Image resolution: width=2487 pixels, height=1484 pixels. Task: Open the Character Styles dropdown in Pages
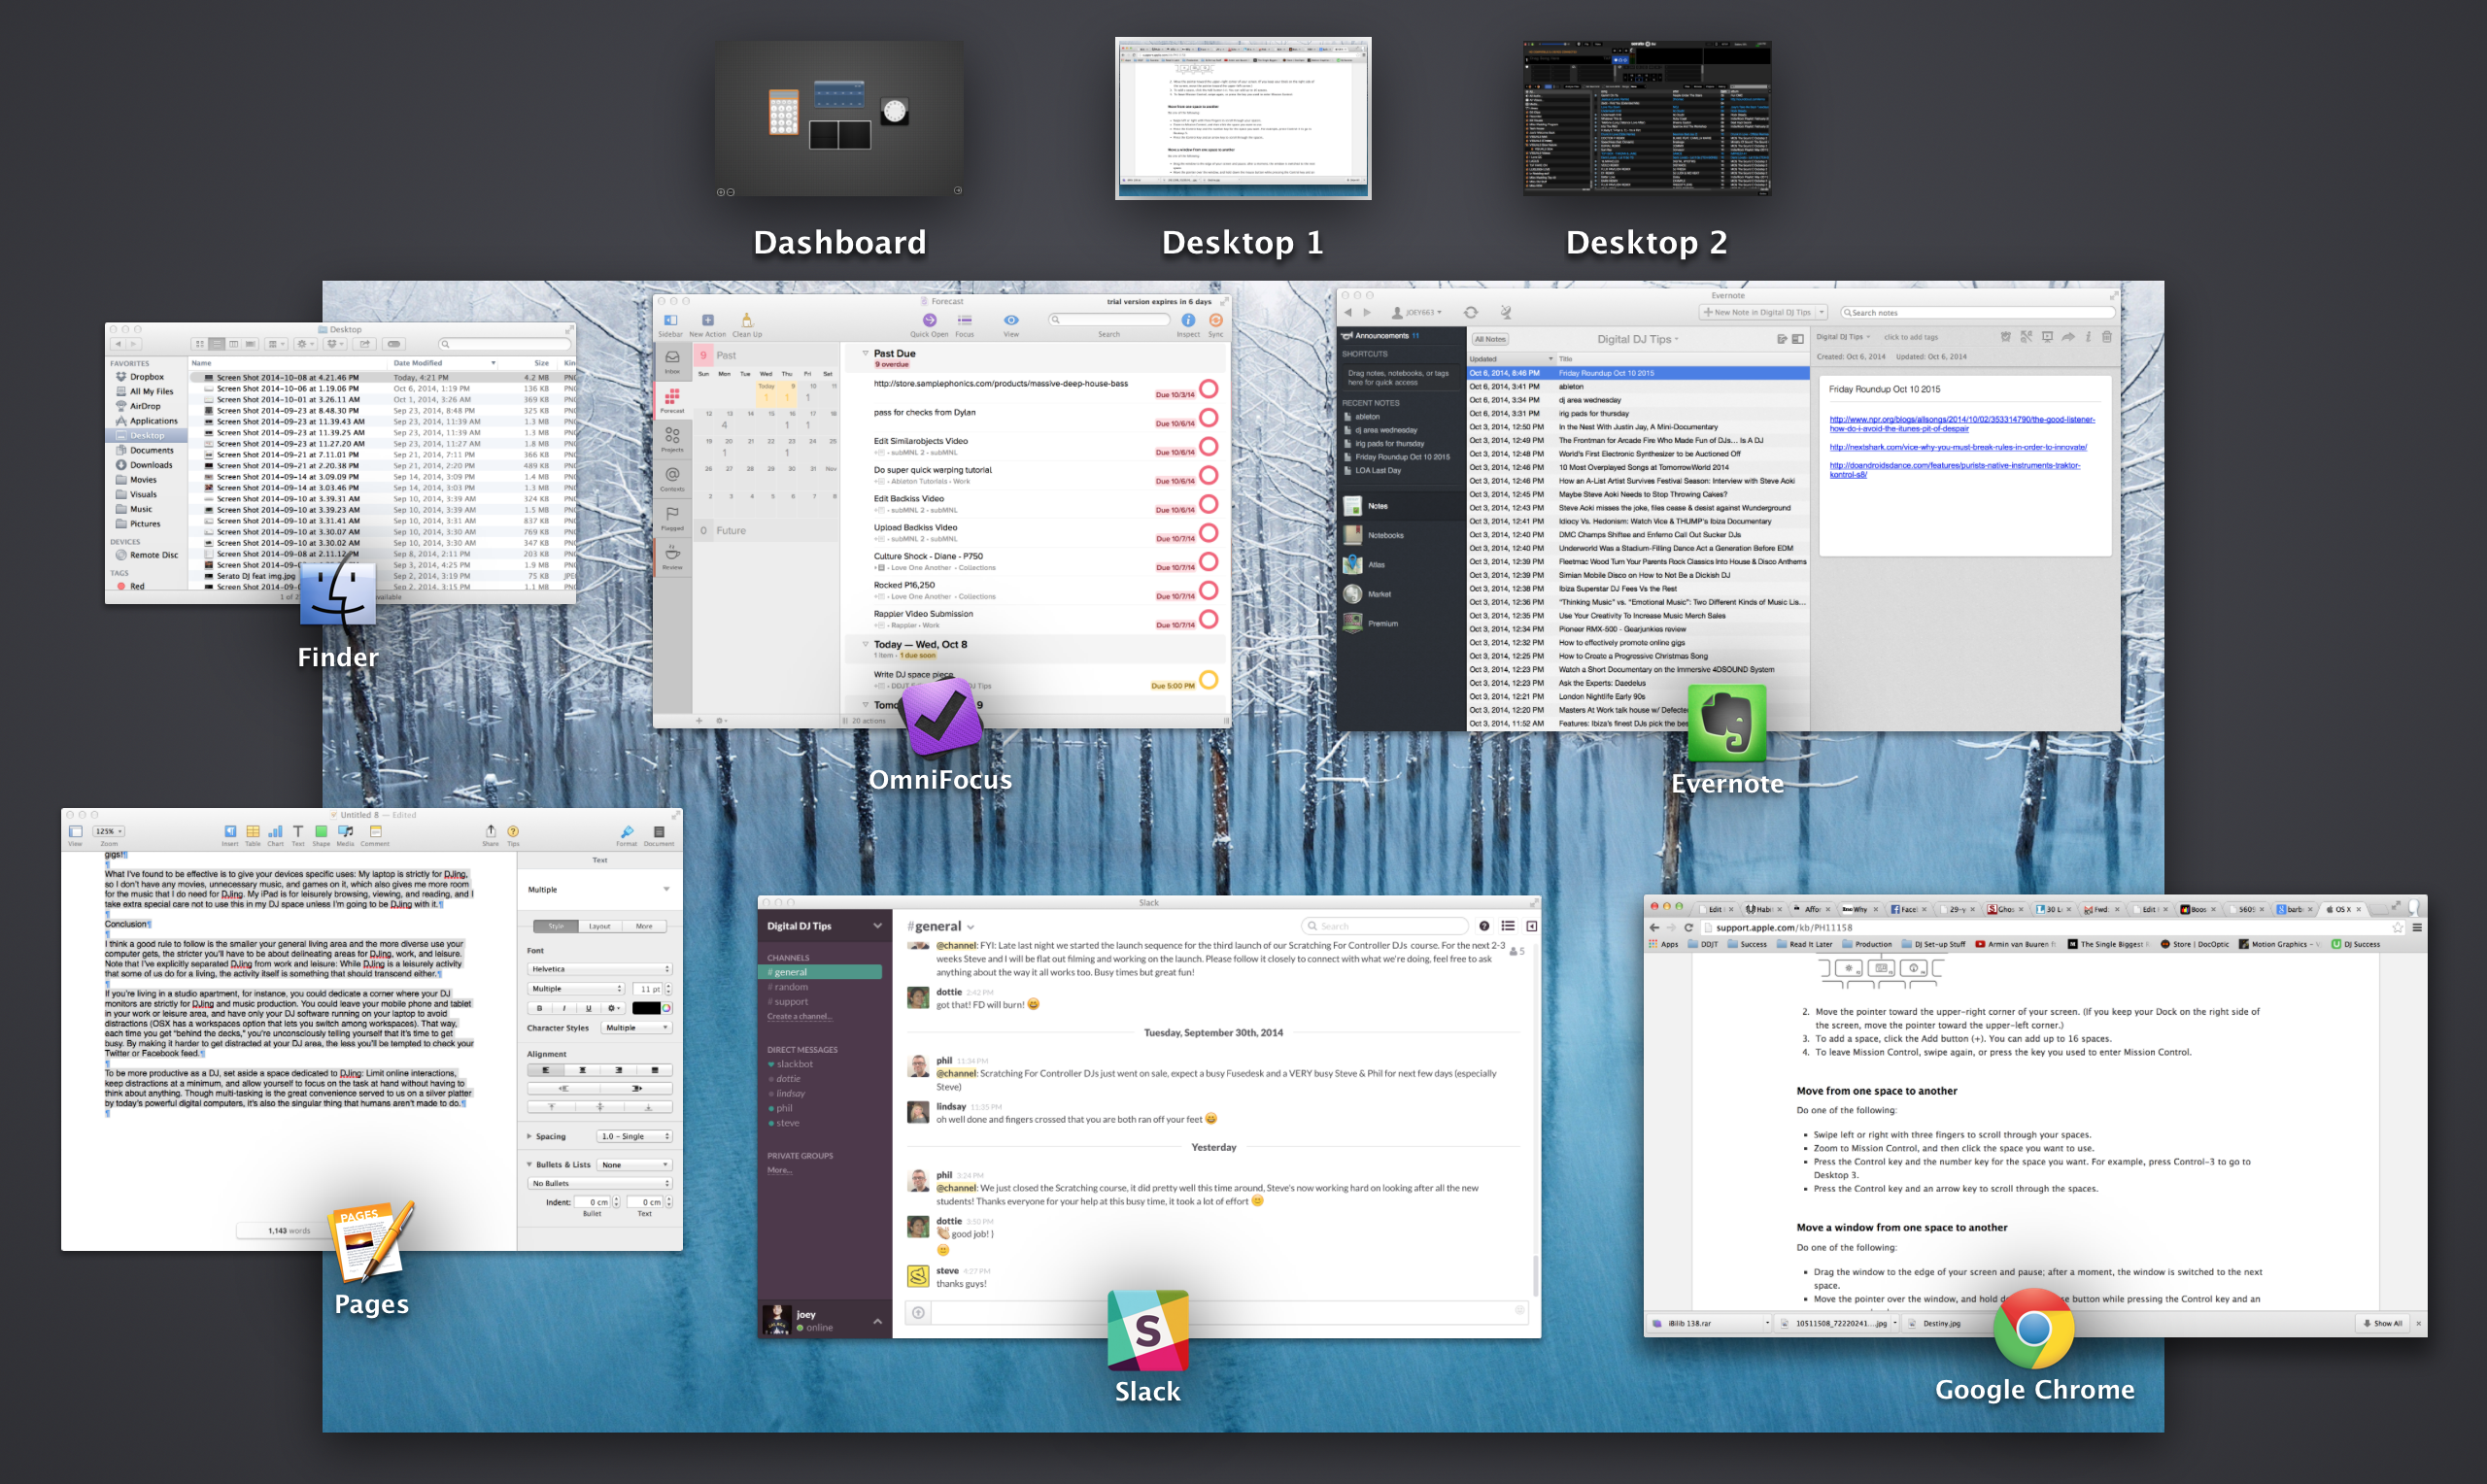(636, 1028)
